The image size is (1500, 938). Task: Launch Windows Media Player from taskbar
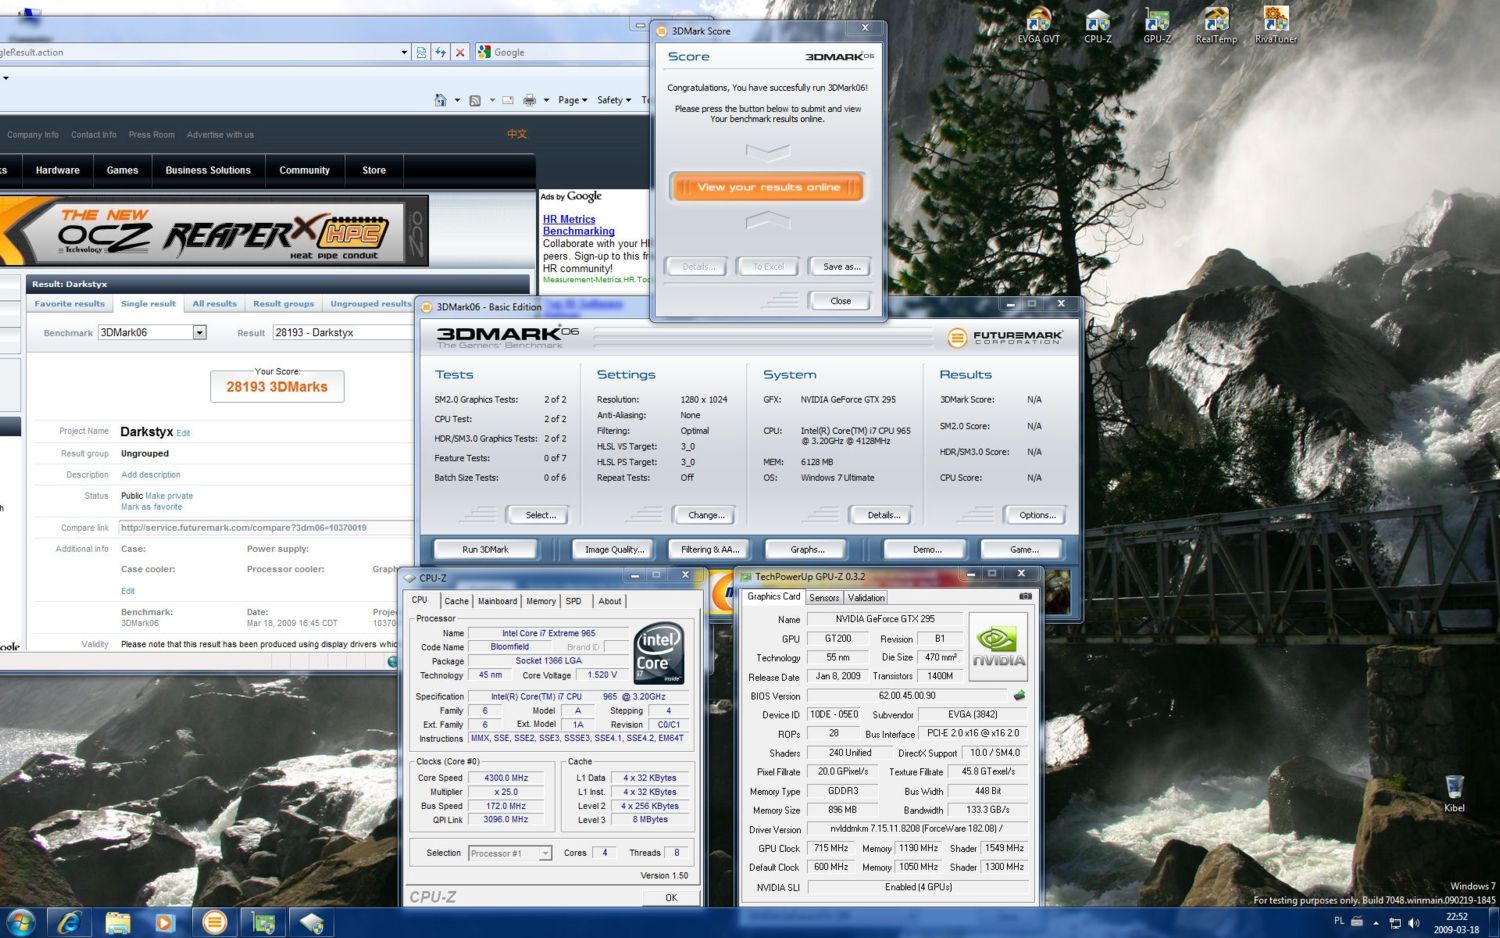(x=165, y=923)
